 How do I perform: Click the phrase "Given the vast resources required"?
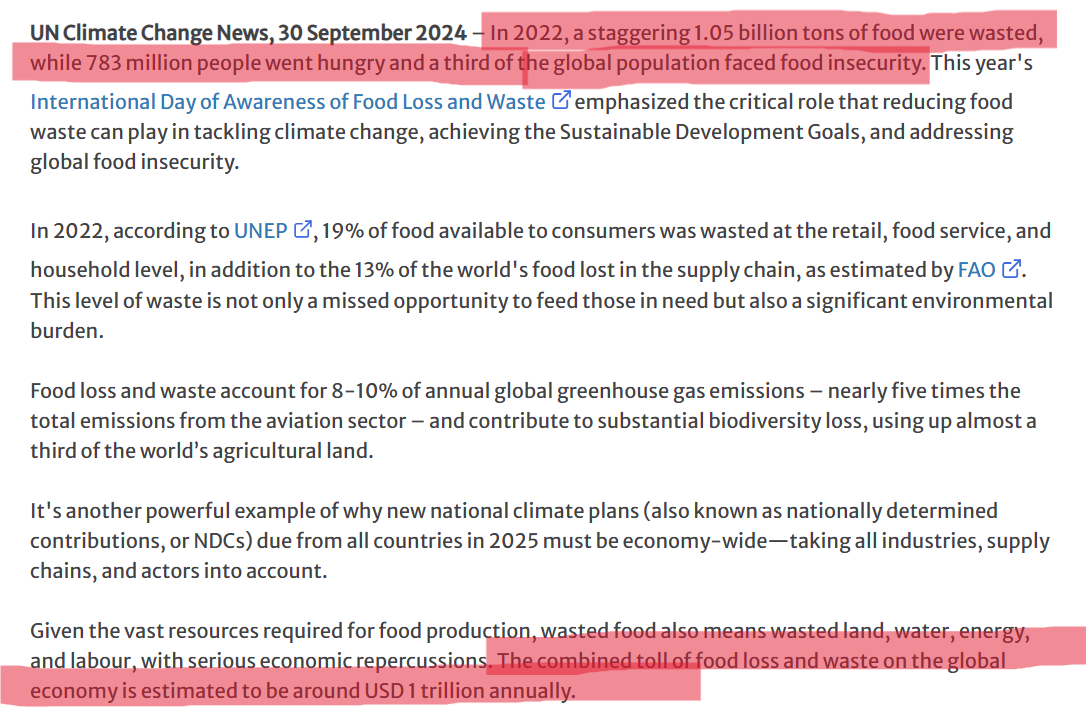pos(186,631)
